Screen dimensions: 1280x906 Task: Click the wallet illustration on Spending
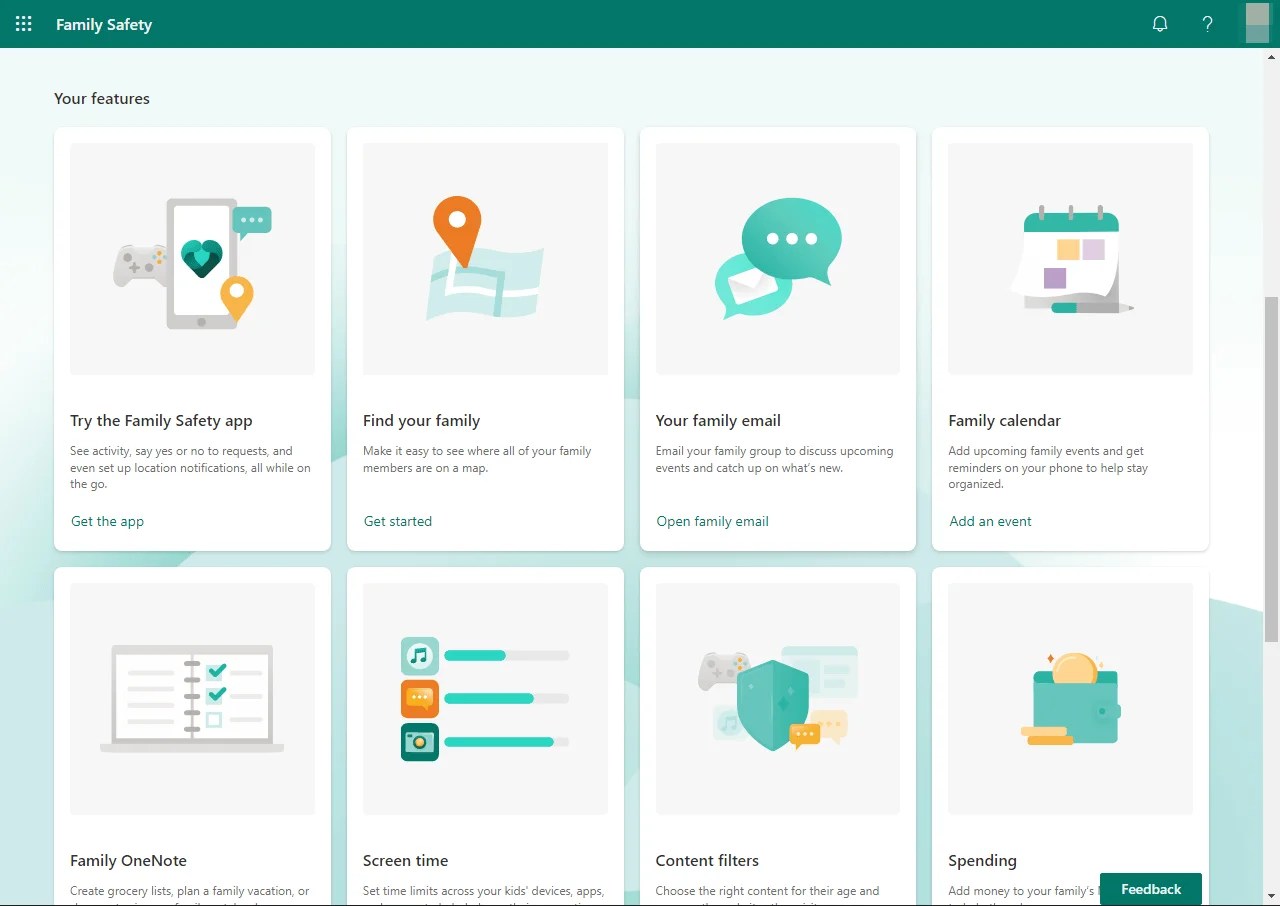1070,698
